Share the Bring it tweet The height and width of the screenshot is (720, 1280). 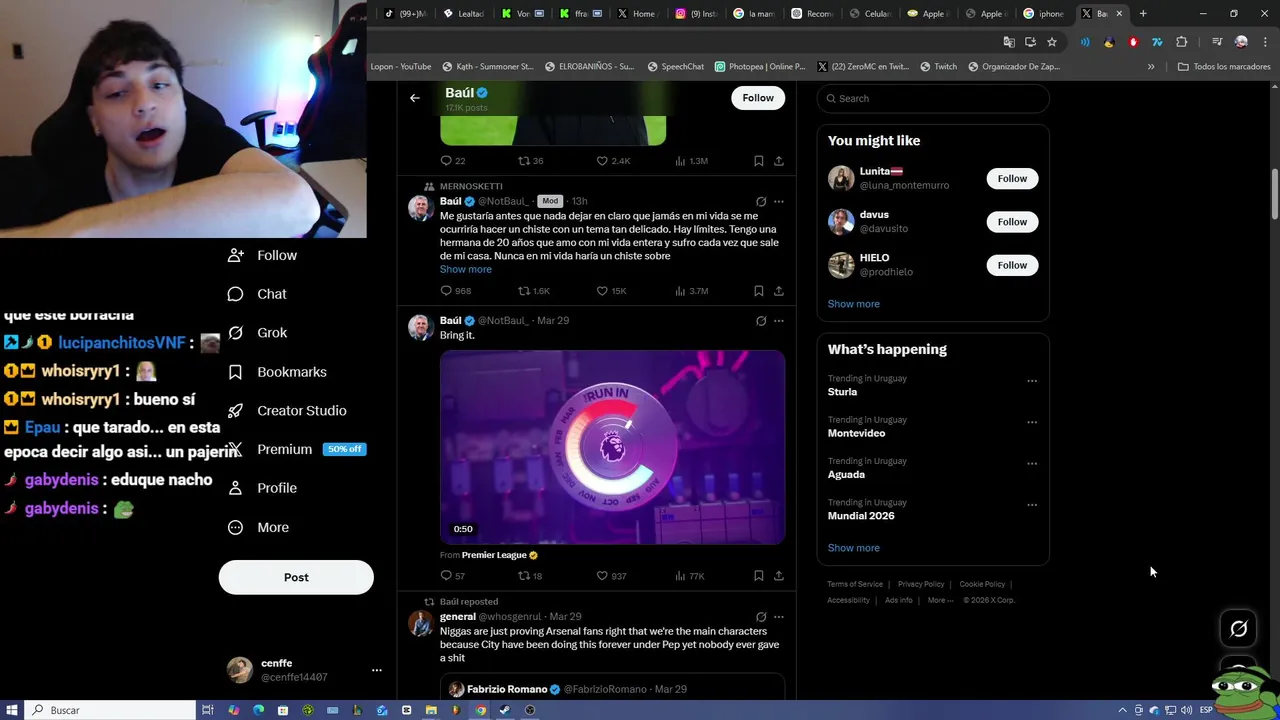tap(779, 576)
